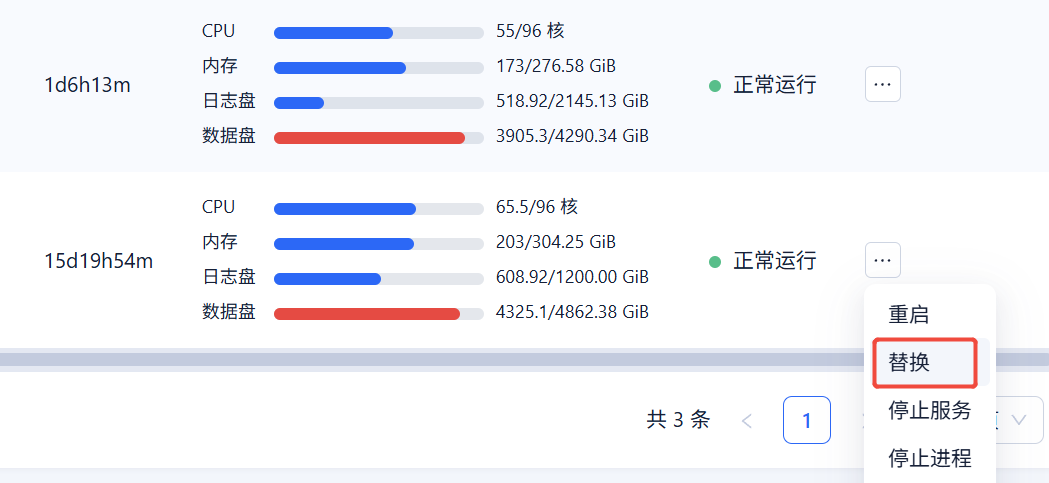Click the 内存 bar showing 173/276.58 GiB

point(378,68)
